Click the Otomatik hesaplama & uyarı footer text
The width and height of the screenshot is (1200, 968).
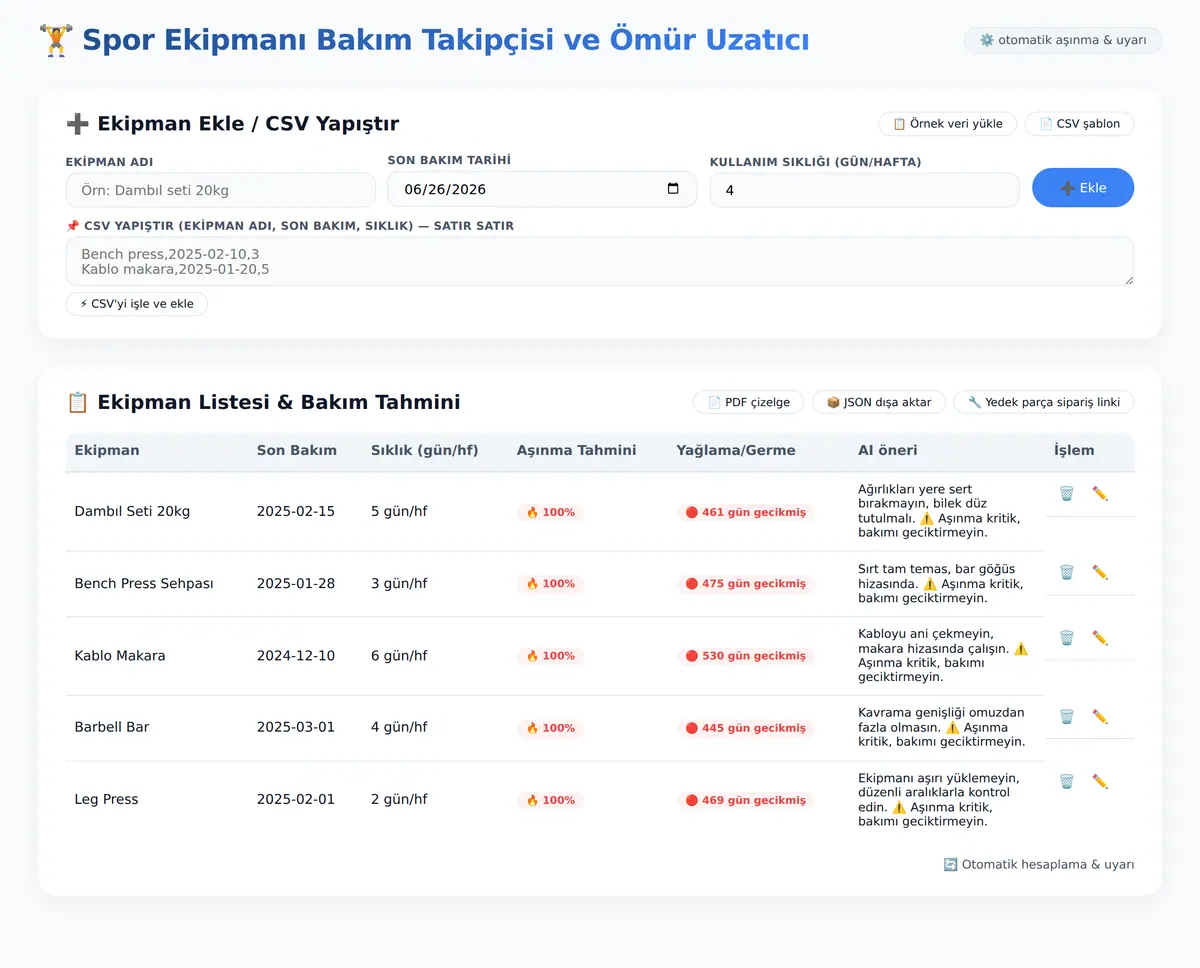tap(1039, 864)
